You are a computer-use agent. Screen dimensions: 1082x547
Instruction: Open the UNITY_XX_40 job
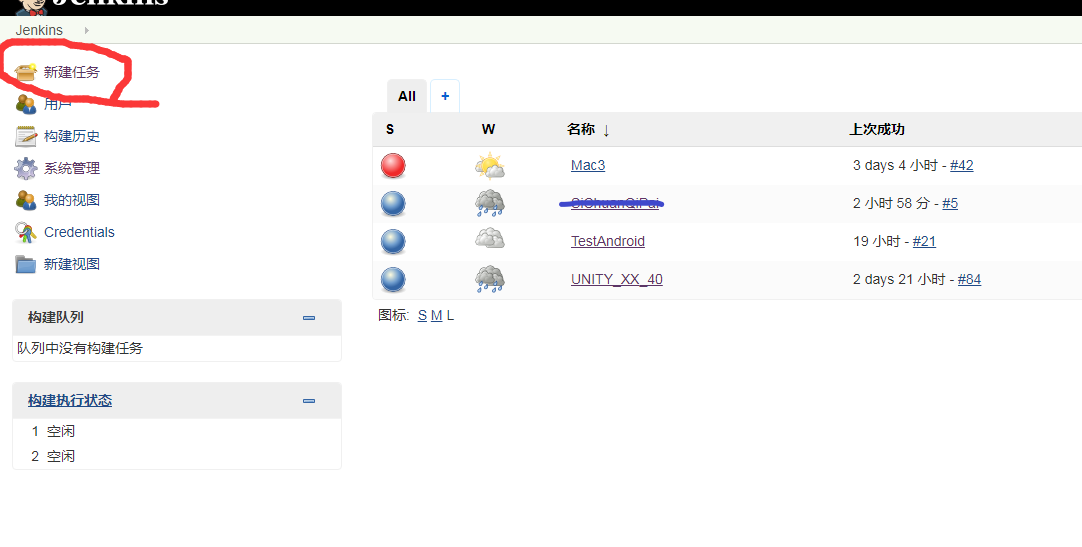click(617, 279)
